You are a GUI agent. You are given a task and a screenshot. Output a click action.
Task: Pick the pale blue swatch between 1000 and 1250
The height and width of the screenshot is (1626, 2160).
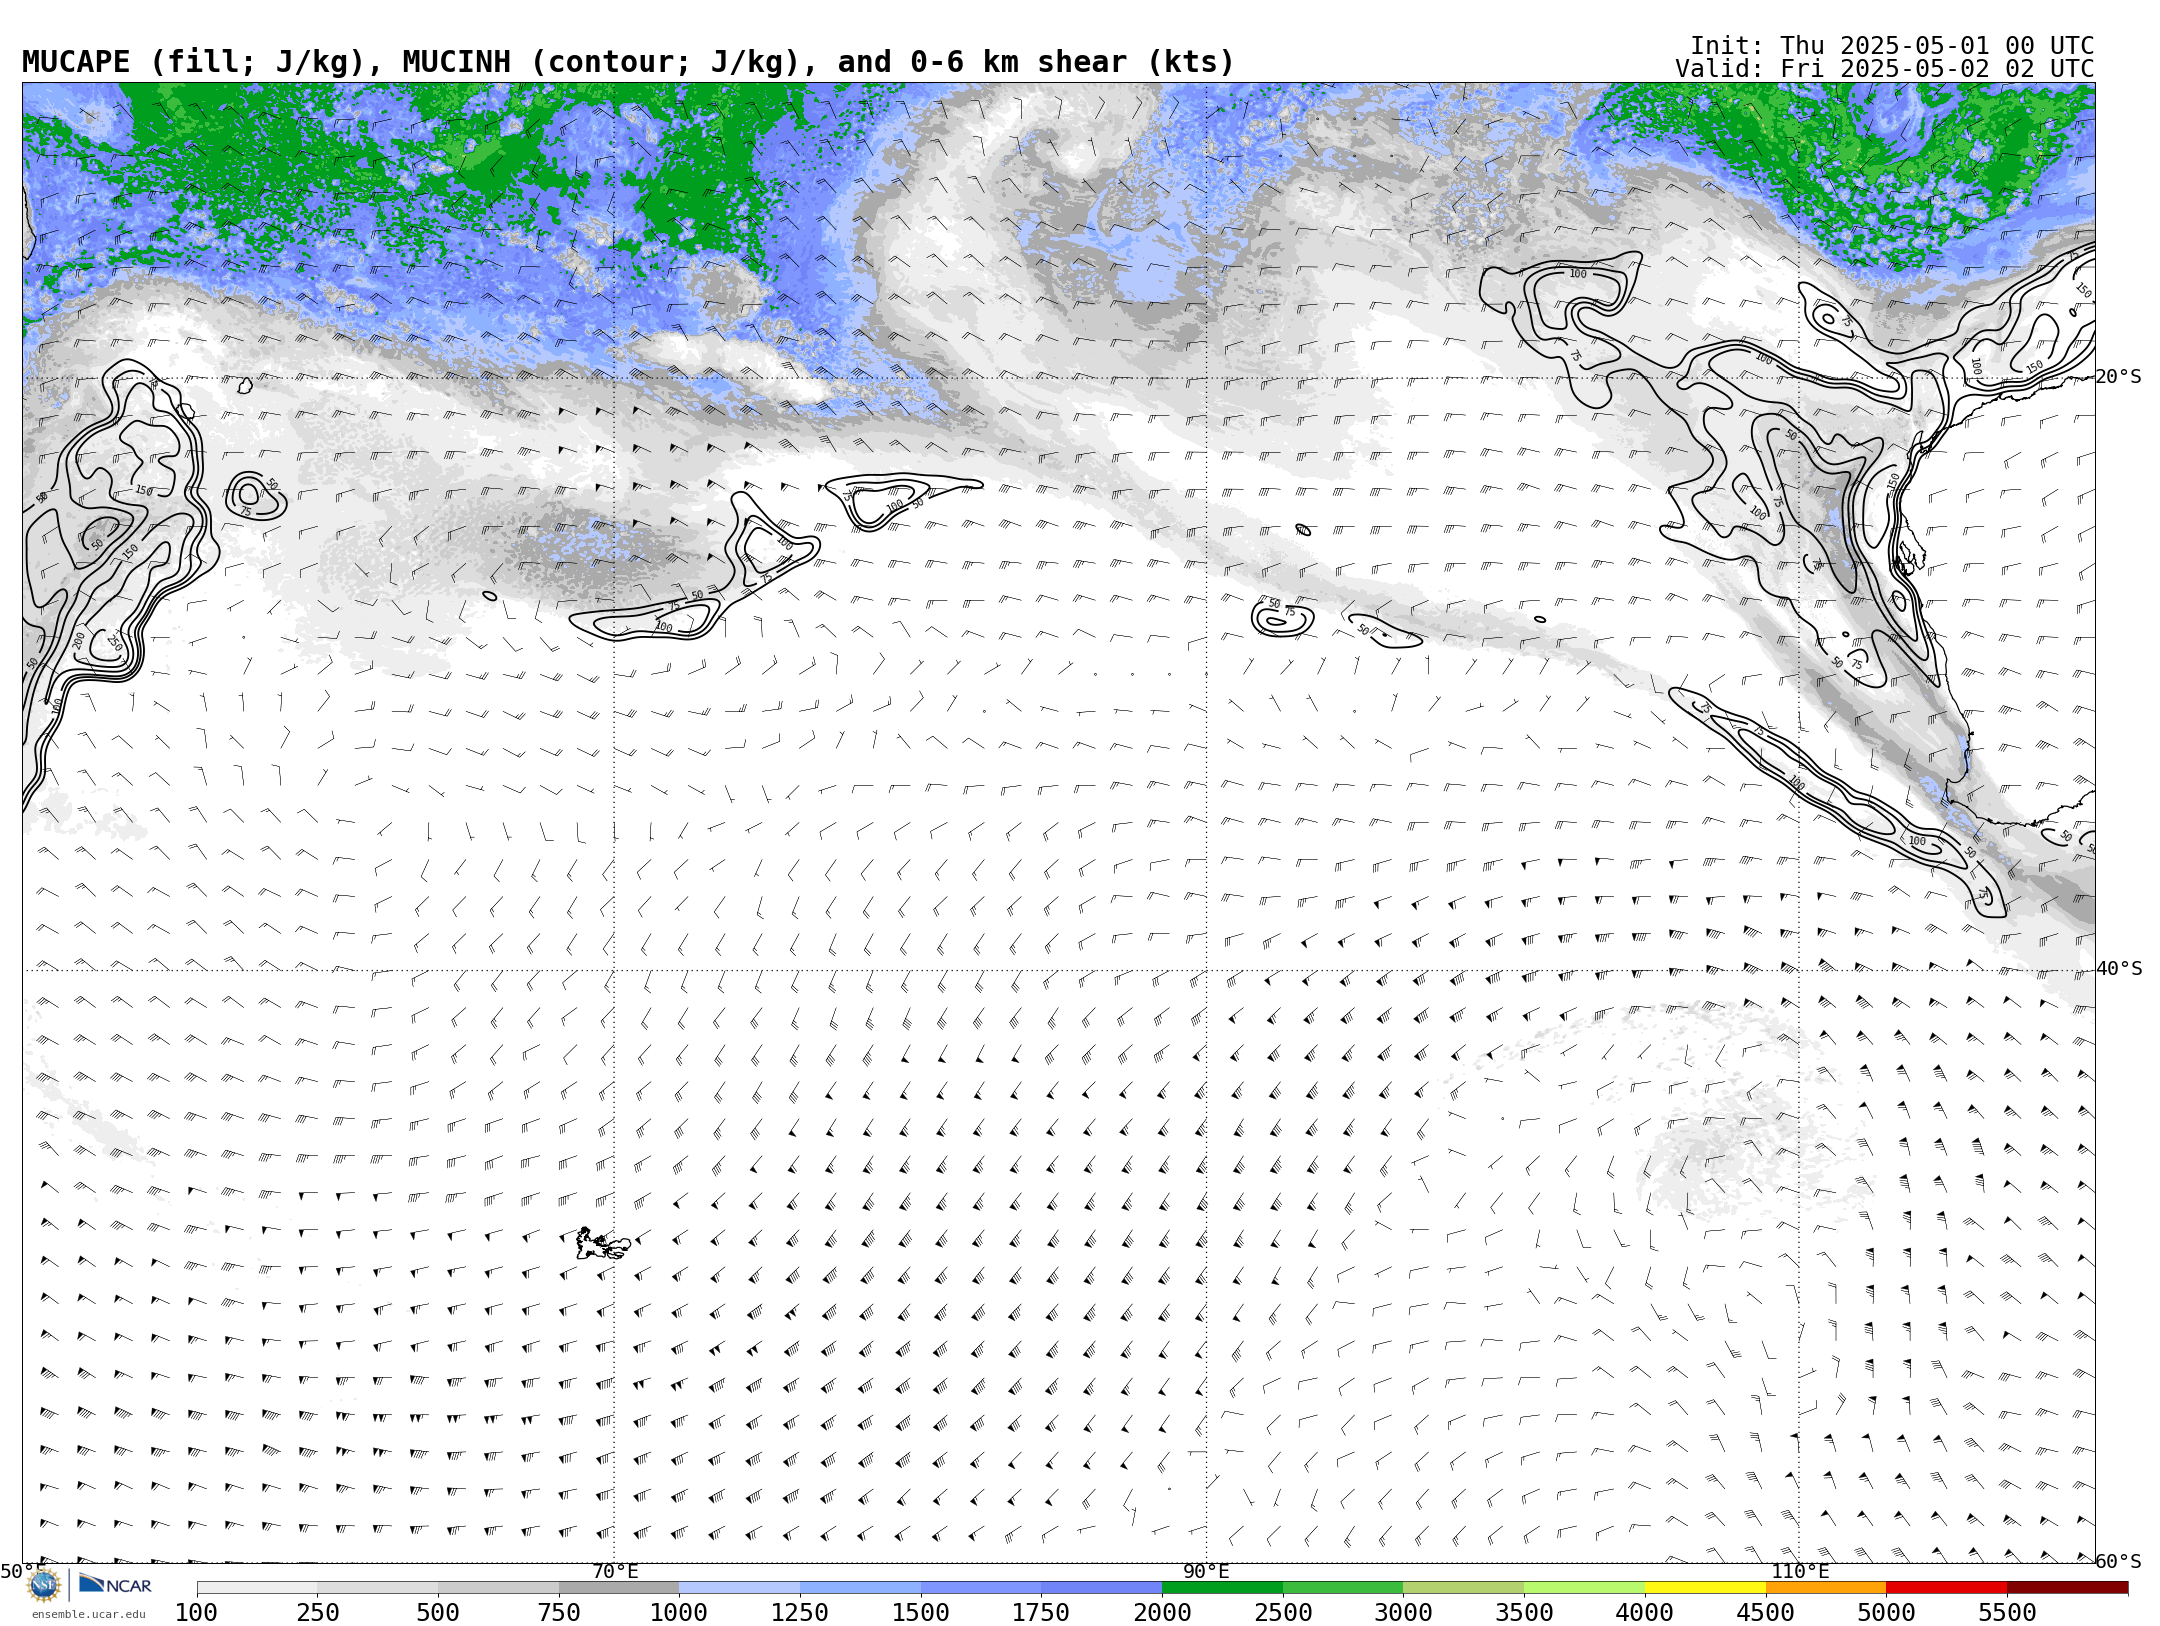click(739, 1588)
